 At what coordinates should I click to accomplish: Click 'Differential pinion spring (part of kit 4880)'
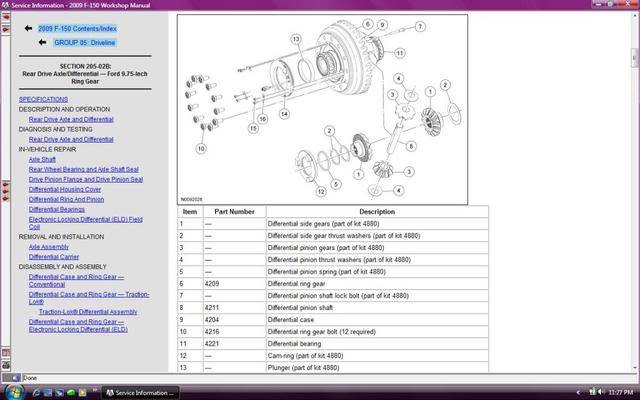(x=327, y=271)
